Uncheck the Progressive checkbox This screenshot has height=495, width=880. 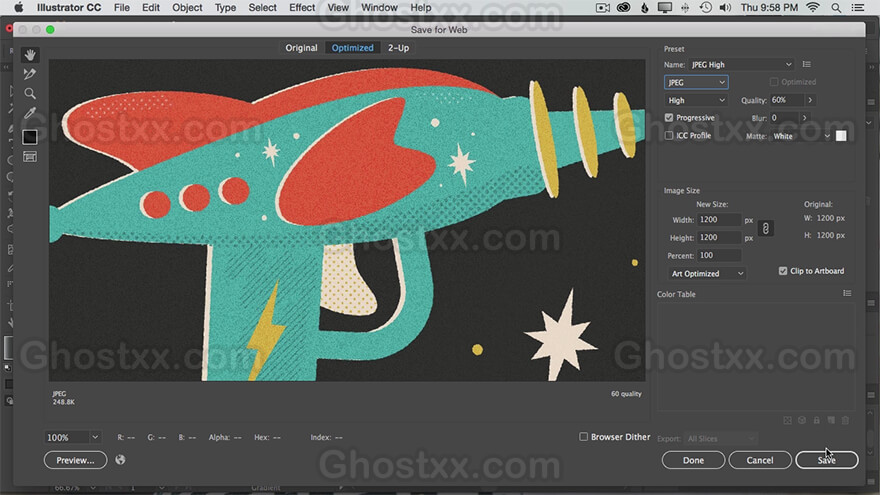coord(669,117)
